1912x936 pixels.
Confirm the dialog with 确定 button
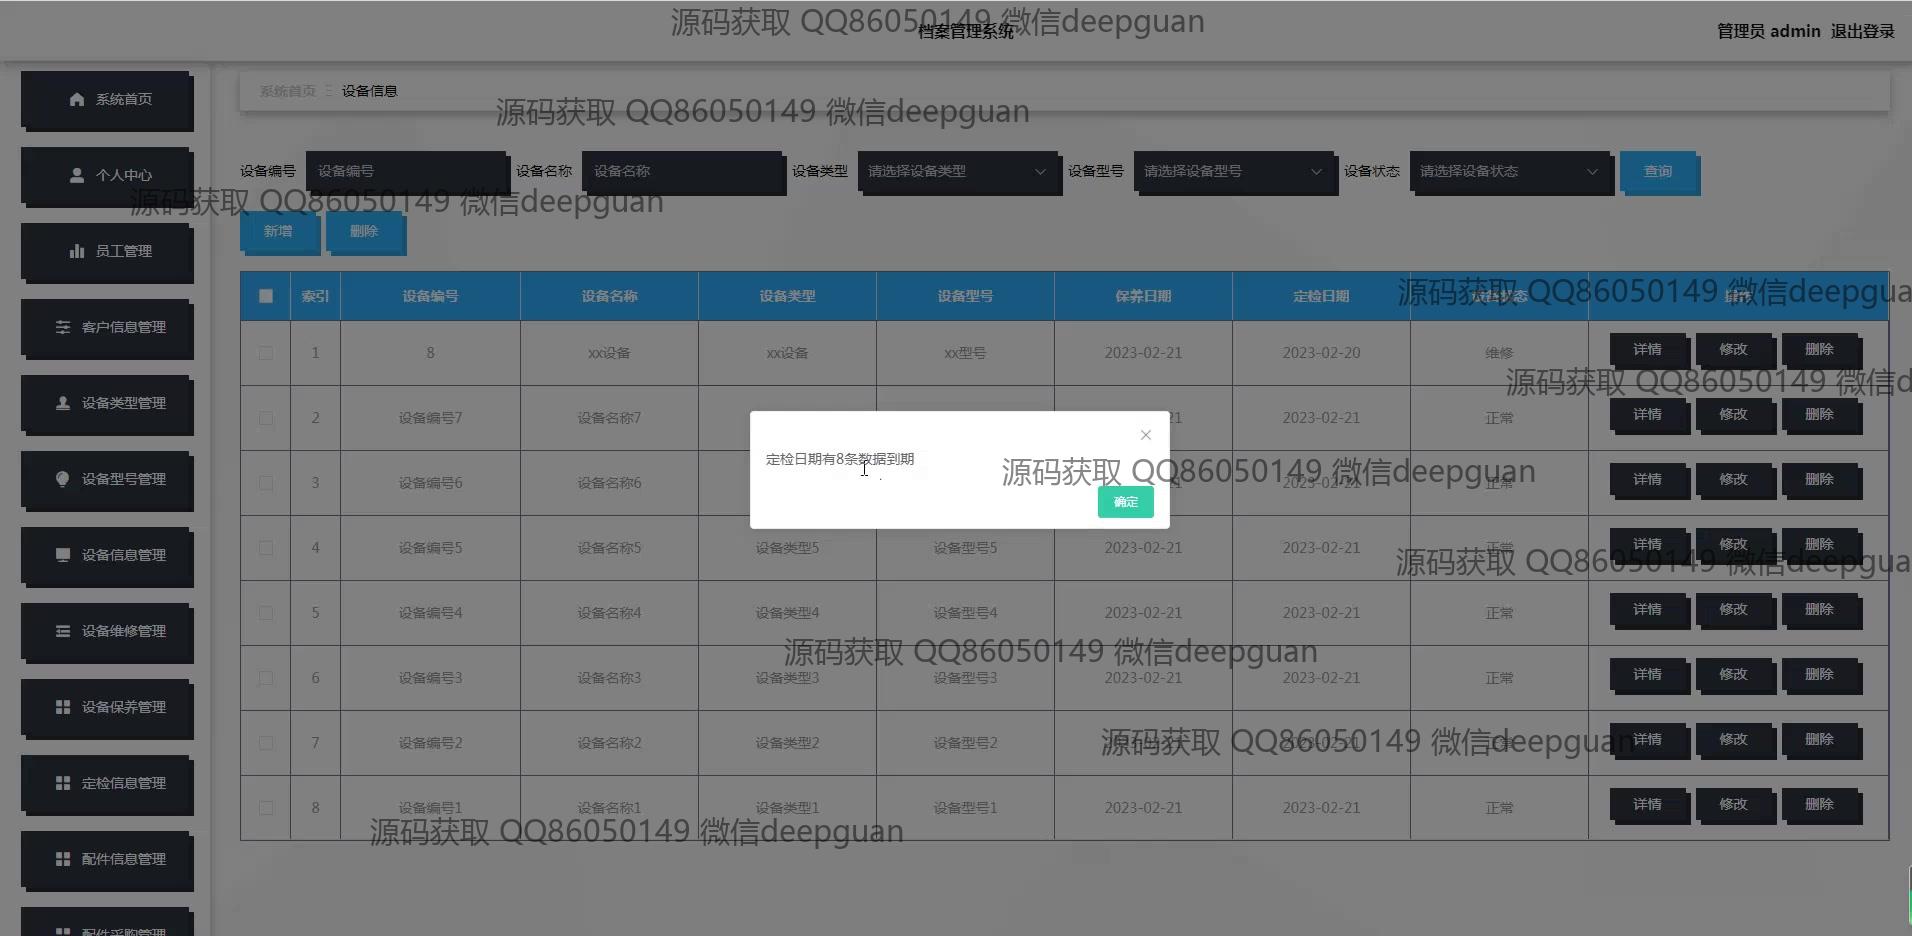pos(1126,502)
